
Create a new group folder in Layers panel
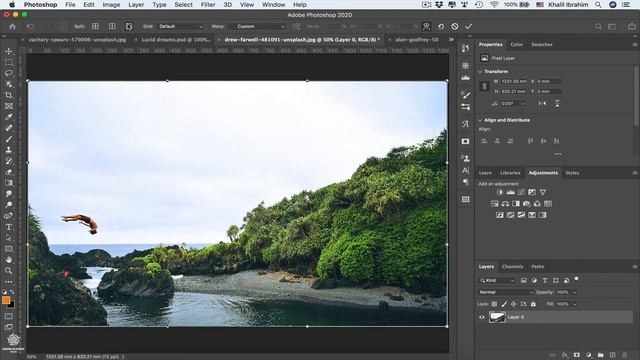[600, 355]
